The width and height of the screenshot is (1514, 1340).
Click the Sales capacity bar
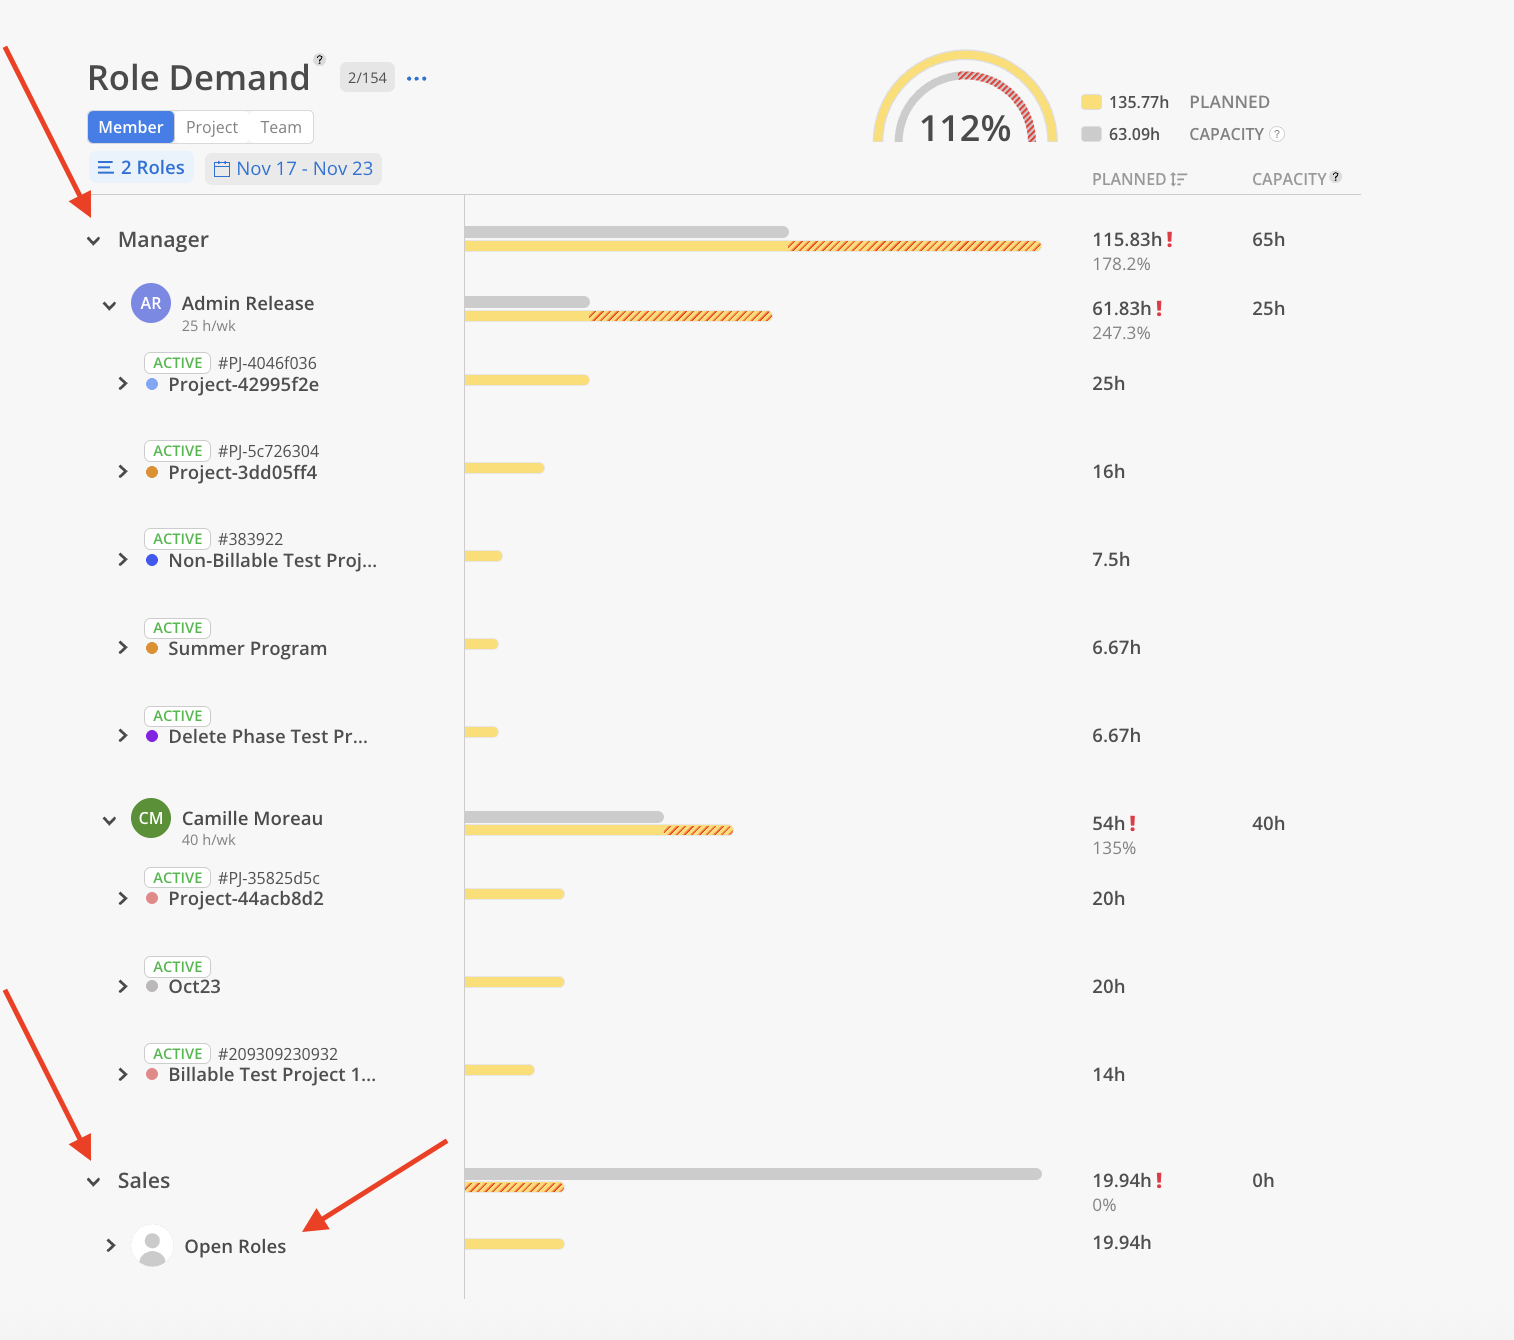pos(753,1174)
